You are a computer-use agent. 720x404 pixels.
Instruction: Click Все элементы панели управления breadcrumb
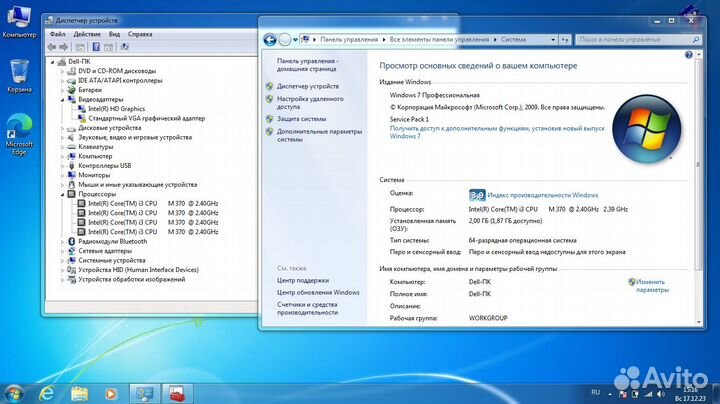[439, 39]
